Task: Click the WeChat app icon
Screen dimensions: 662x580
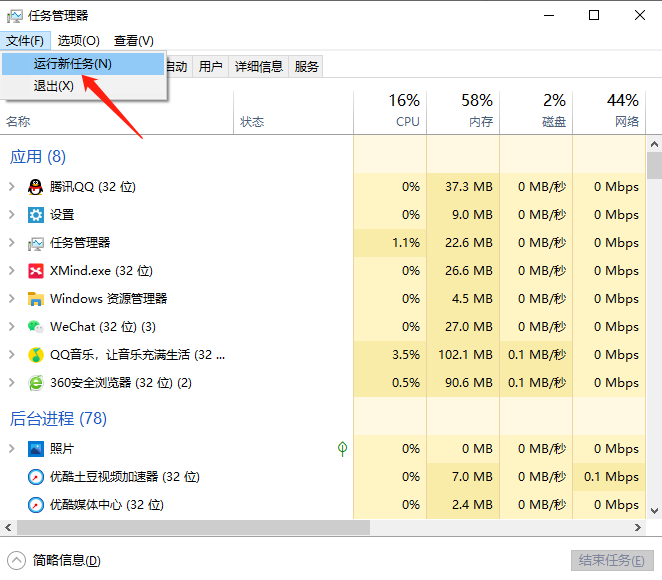Action: 36,327
